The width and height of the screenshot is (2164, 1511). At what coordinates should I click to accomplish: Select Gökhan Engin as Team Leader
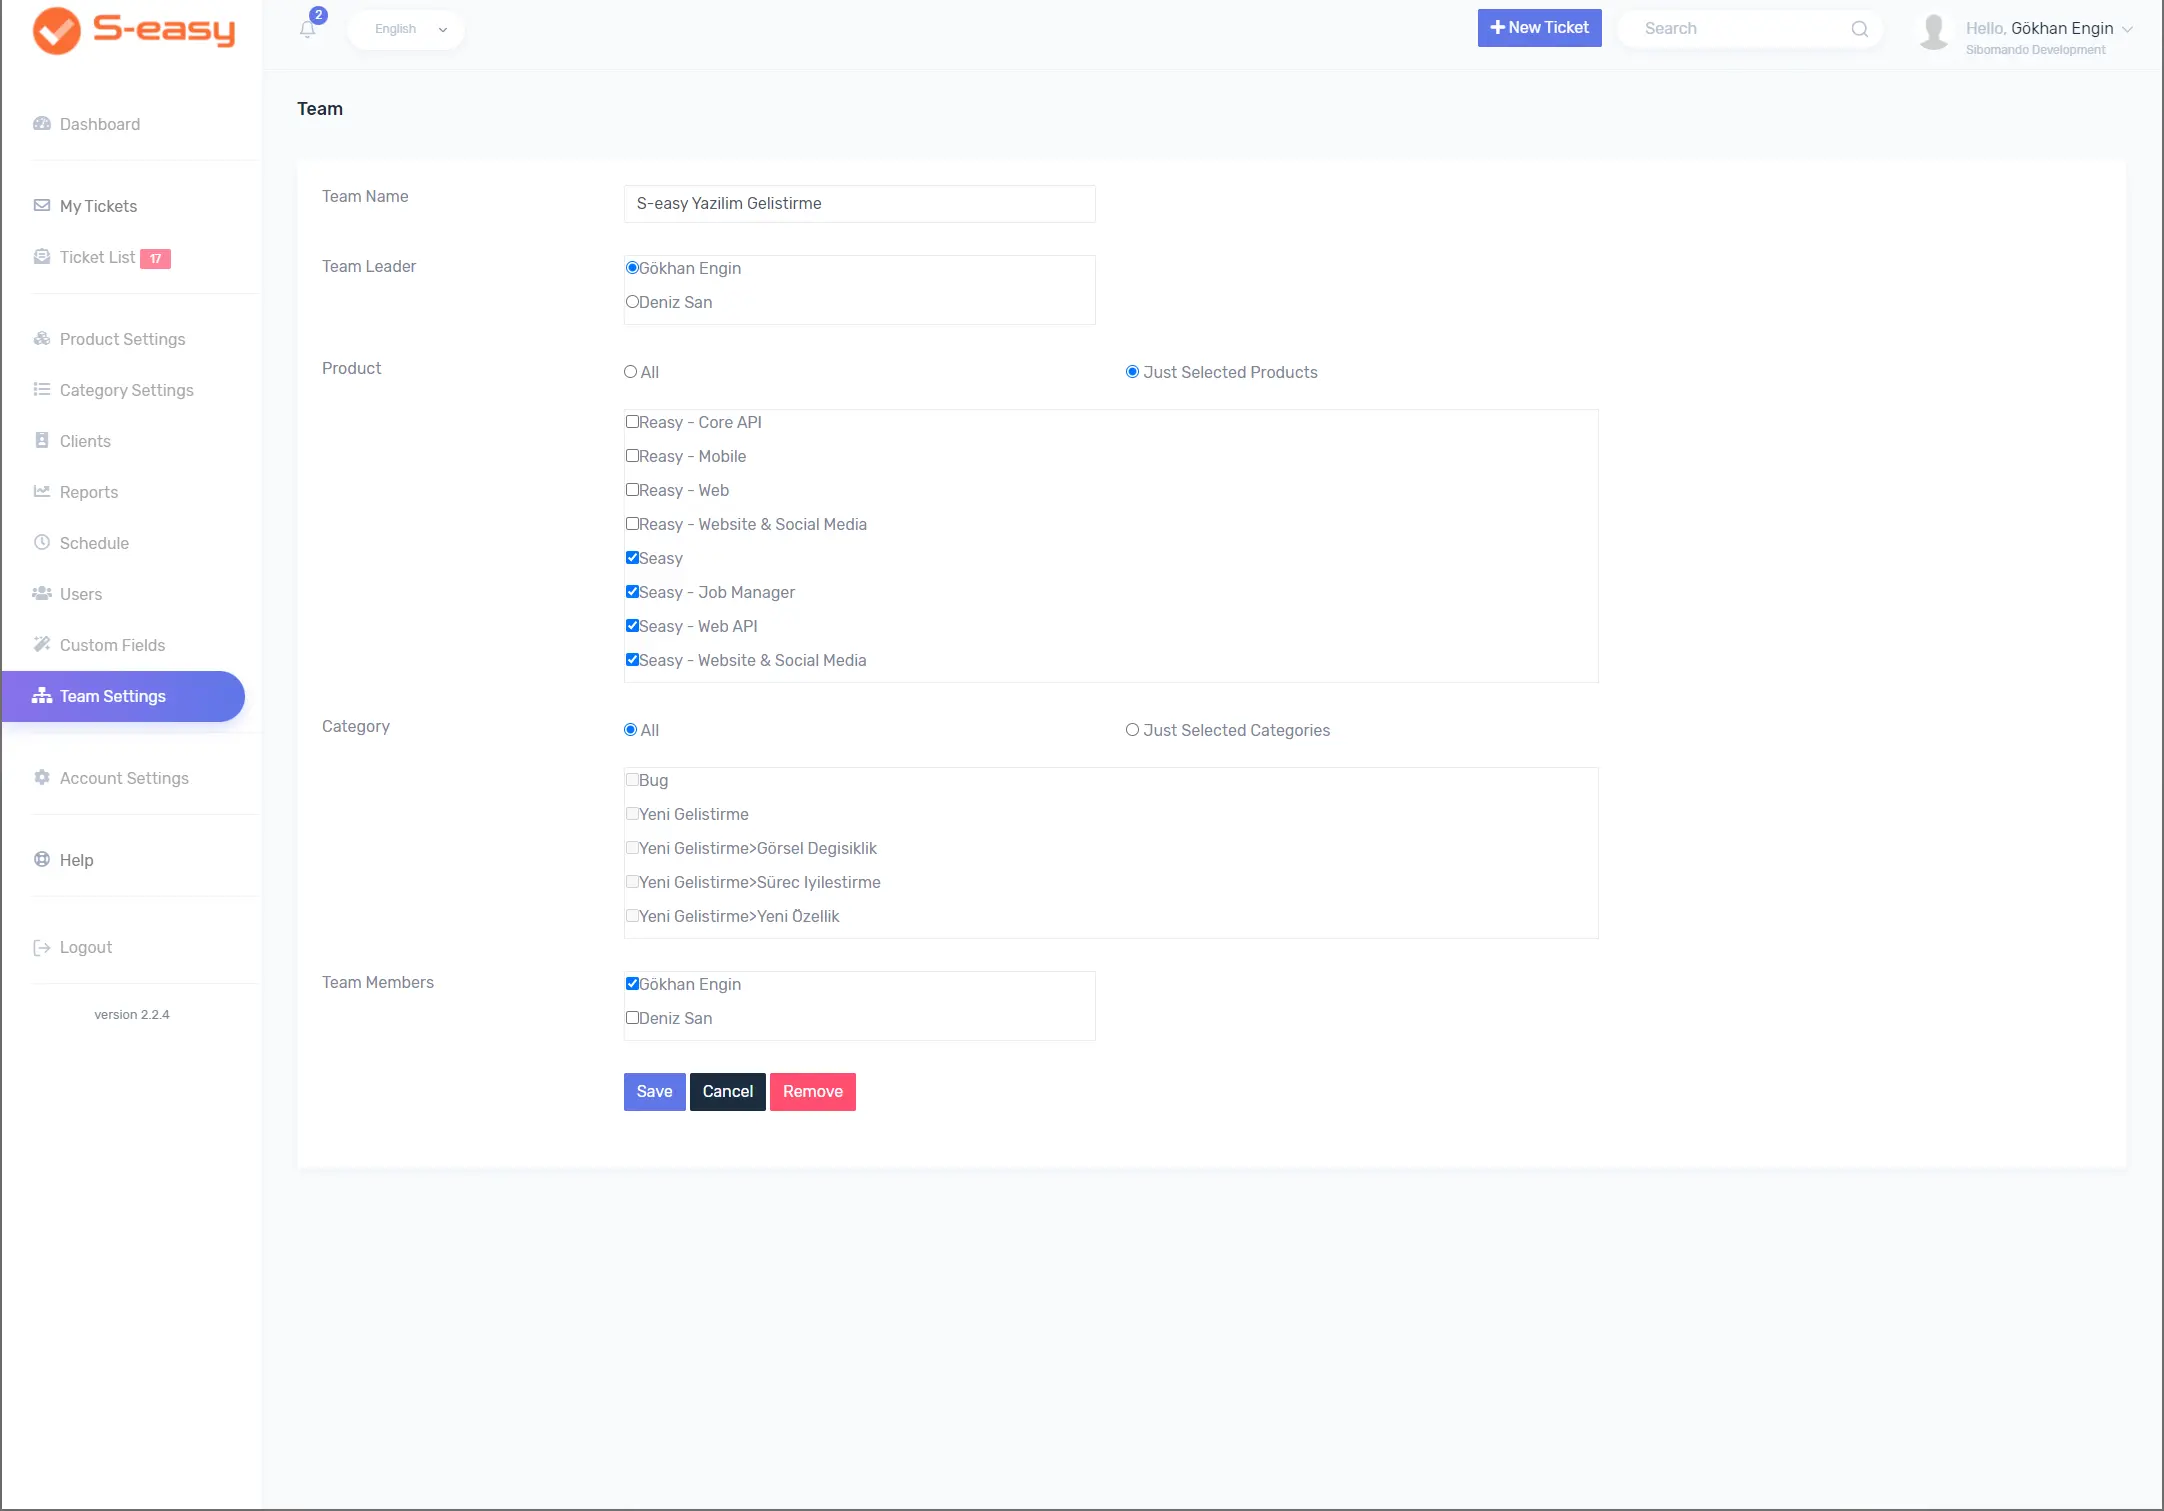point(632,268)
